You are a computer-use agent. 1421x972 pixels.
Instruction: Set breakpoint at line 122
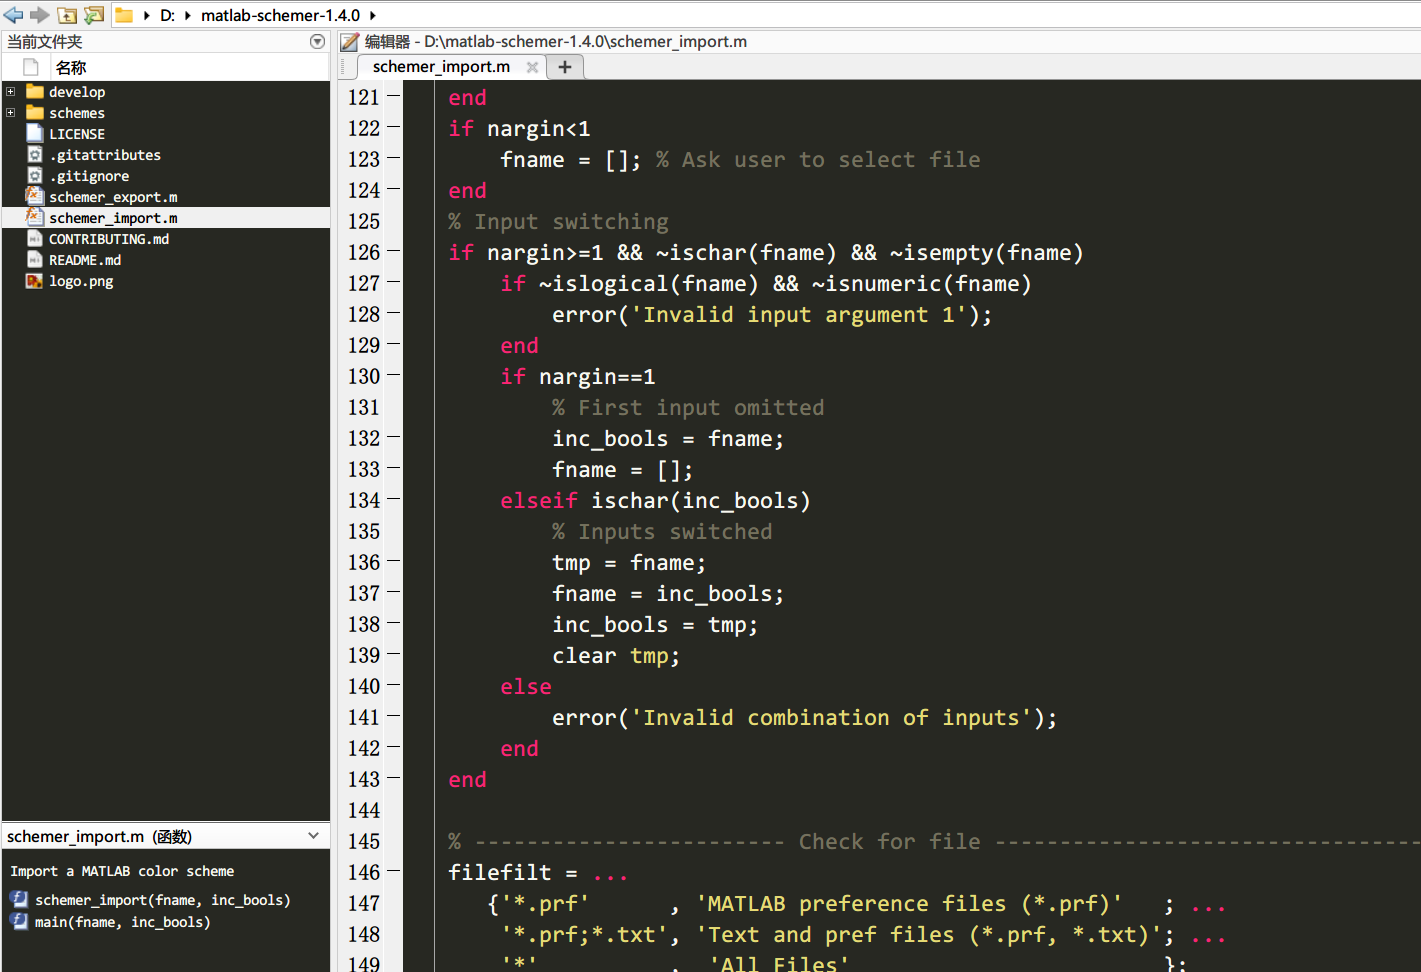393,127
